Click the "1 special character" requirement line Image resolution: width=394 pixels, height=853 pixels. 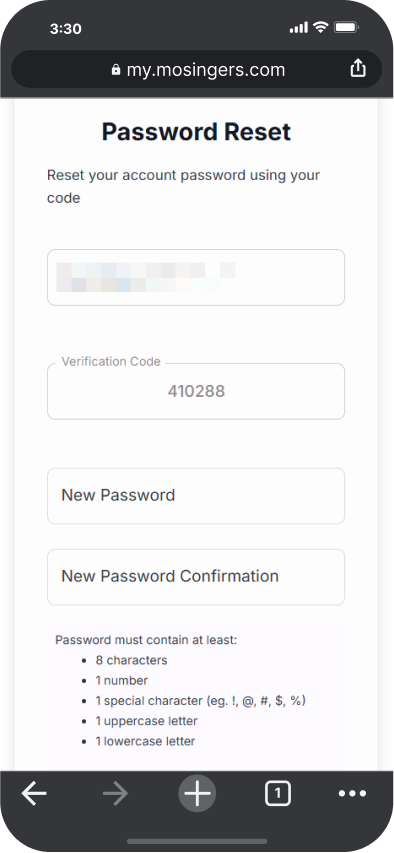pyautogui.click(x=200, y=701)
